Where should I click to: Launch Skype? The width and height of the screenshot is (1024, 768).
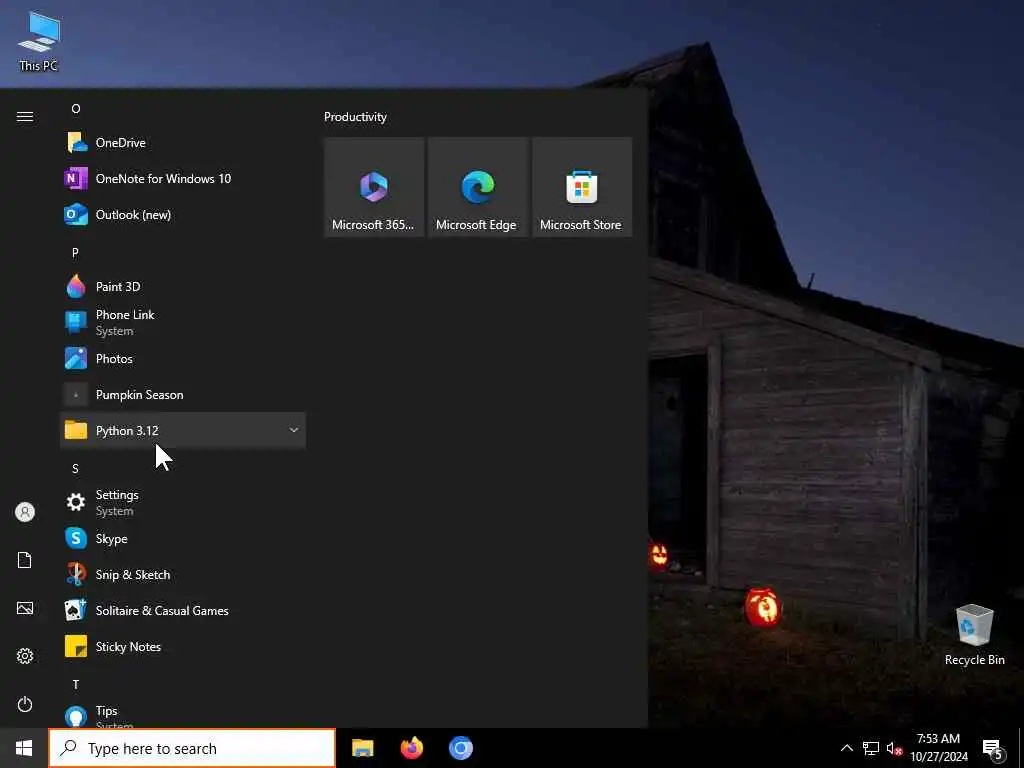pos(183,538)
